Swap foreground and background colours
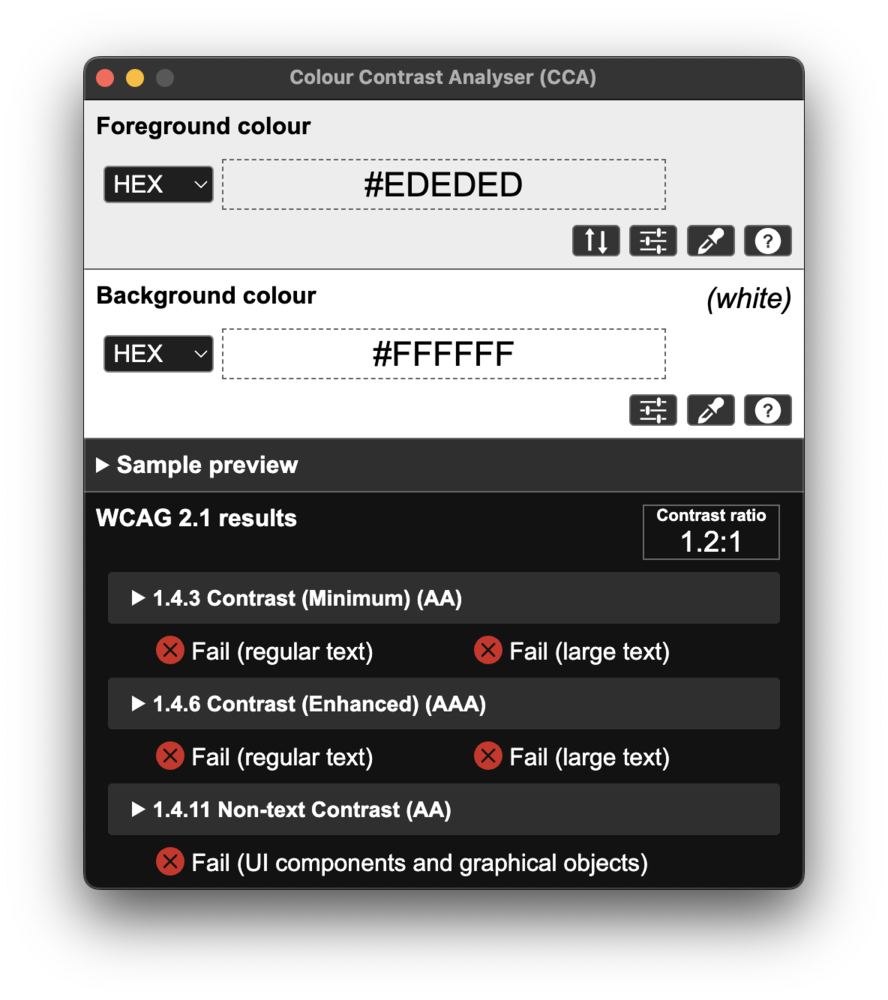The height and width of the screenshot is (1000, 888). (596, 240)
